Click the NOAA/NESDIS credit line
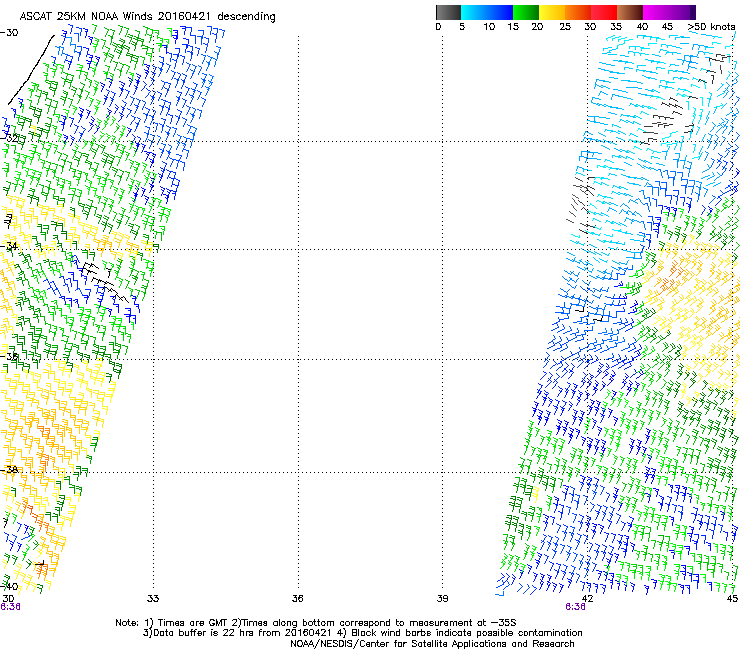Image resolution: width=740 pixels, height=650 pixels. point(432,644)
